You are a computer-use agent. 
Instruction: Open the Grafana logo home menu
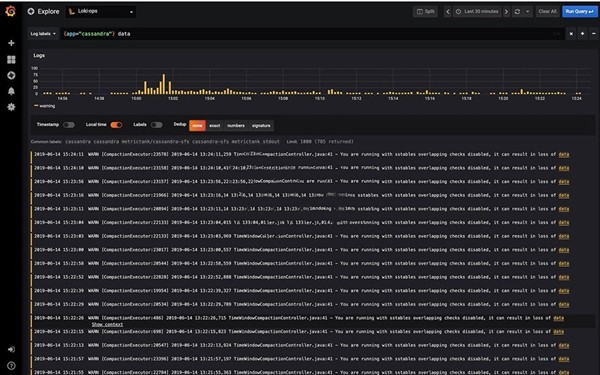(x=11, y=11)
